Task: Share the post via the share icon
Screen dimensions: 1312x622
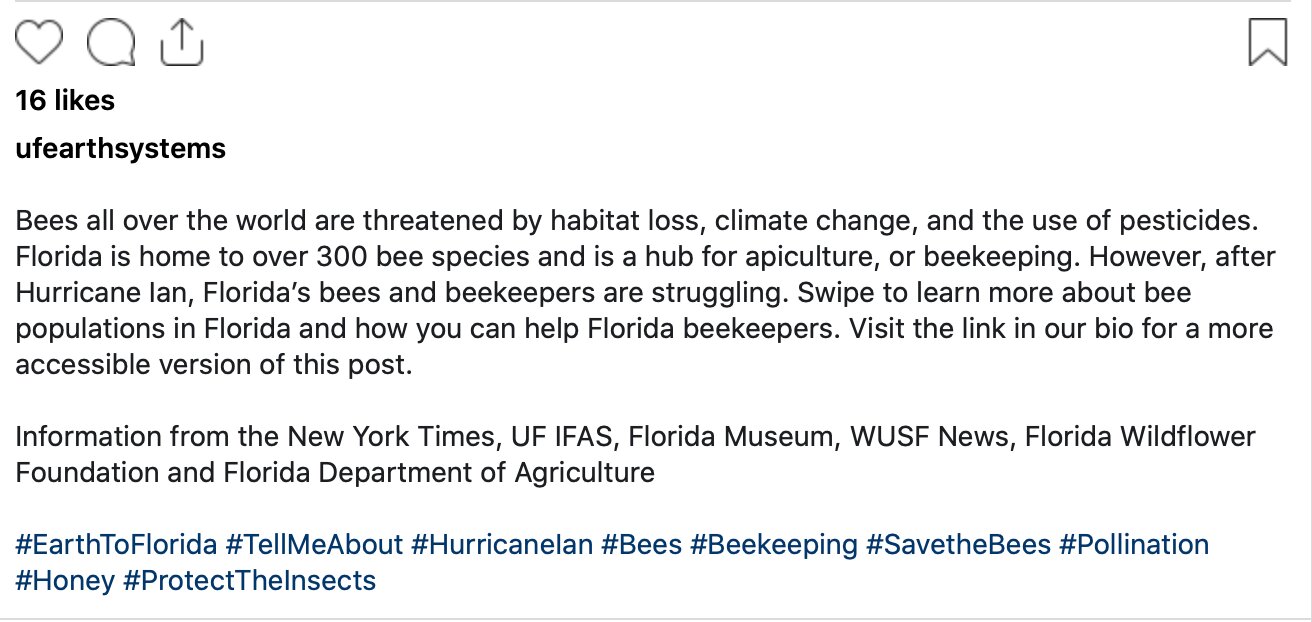Action: click(182, 42)
